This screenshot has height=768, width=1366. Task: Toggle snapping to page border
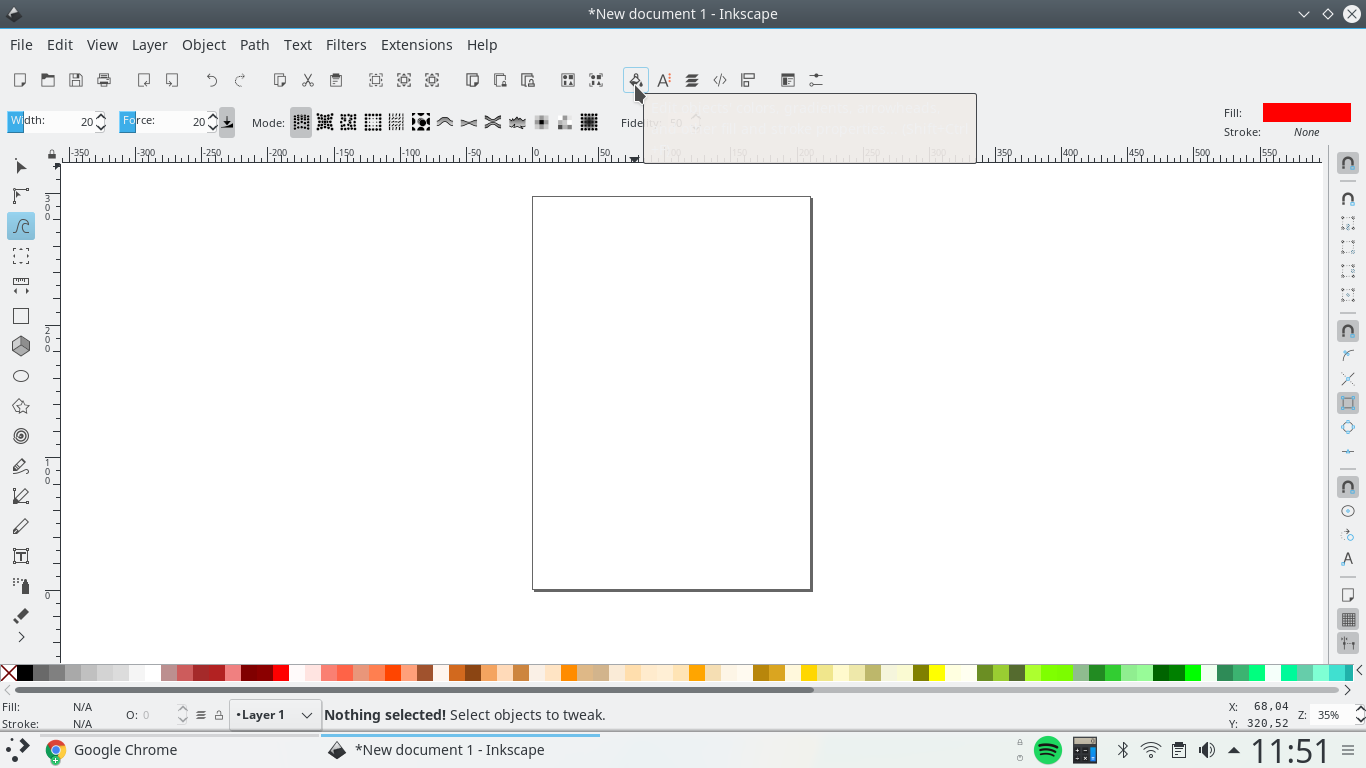1348,595
